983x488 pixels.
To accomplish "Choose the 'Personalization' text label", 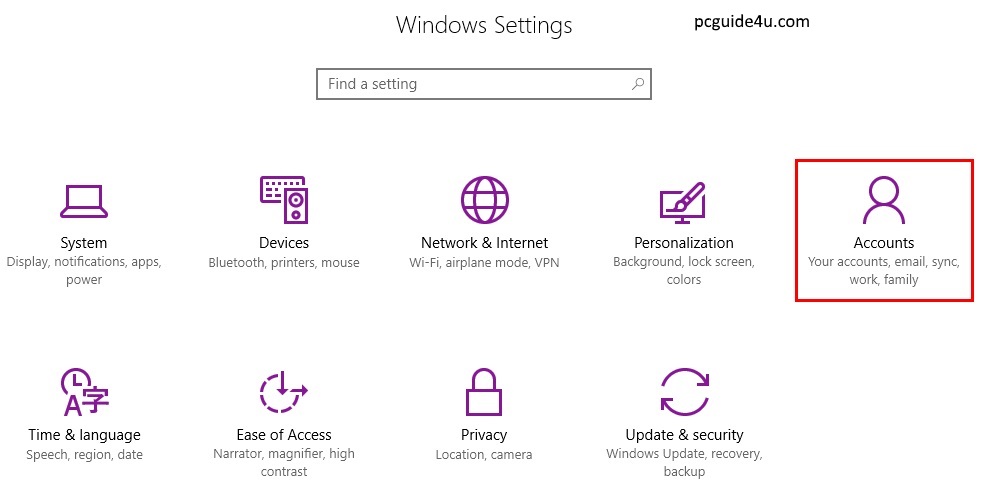I will 684,243.
